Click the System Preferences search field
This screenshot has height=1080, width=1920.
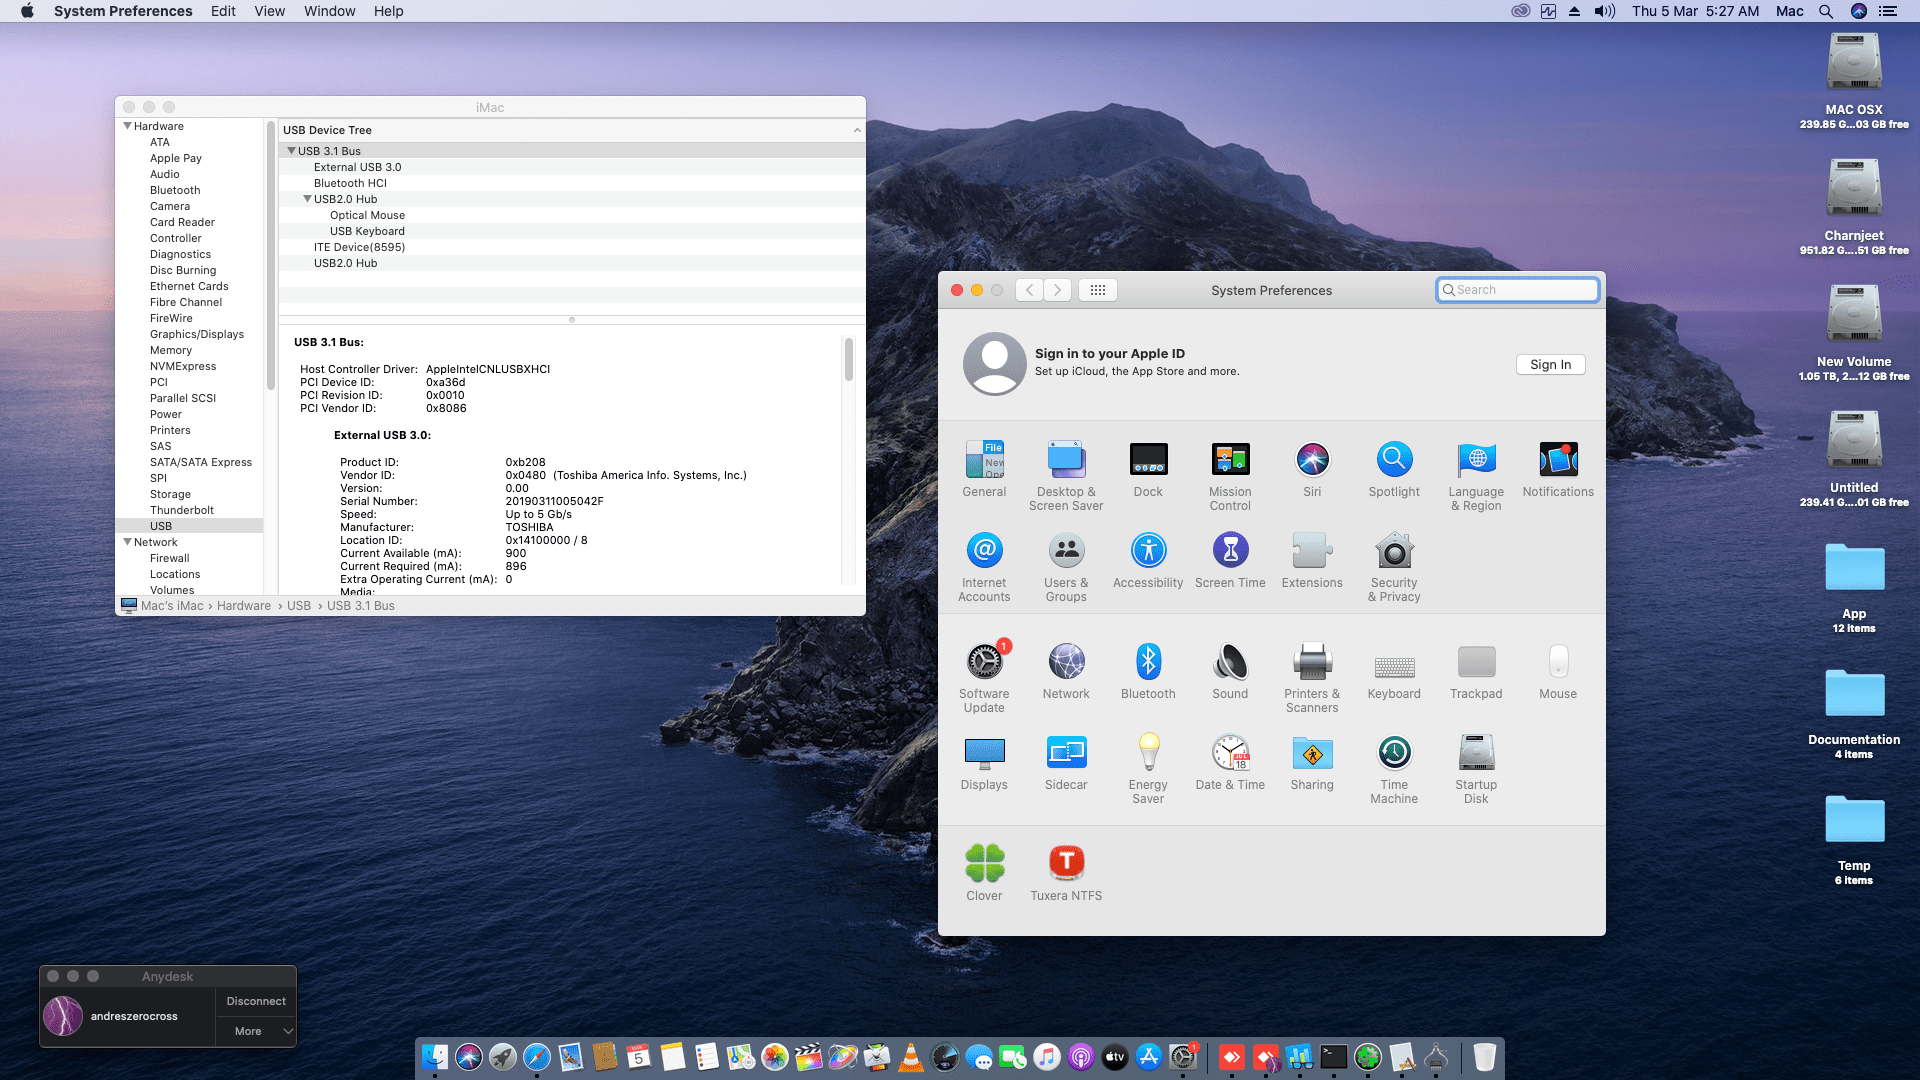pyautogui.click(x=1518, y=290)
